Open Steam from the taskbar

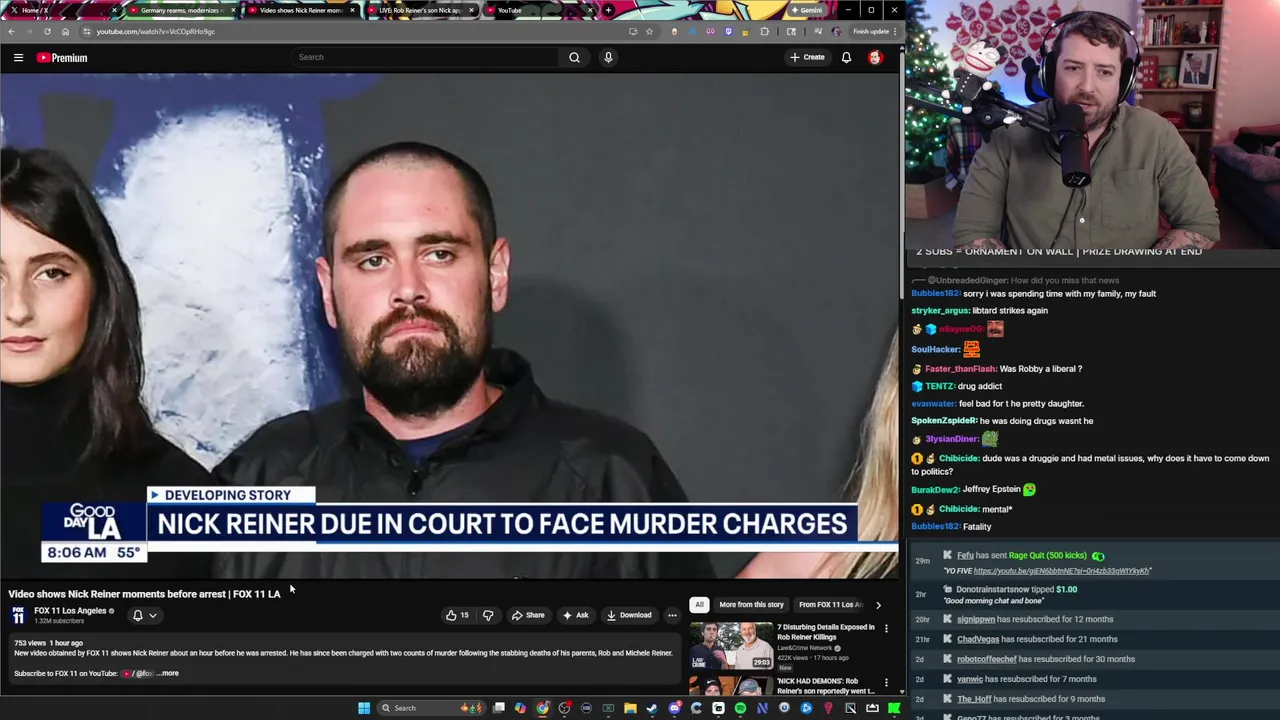click(652, 708)
